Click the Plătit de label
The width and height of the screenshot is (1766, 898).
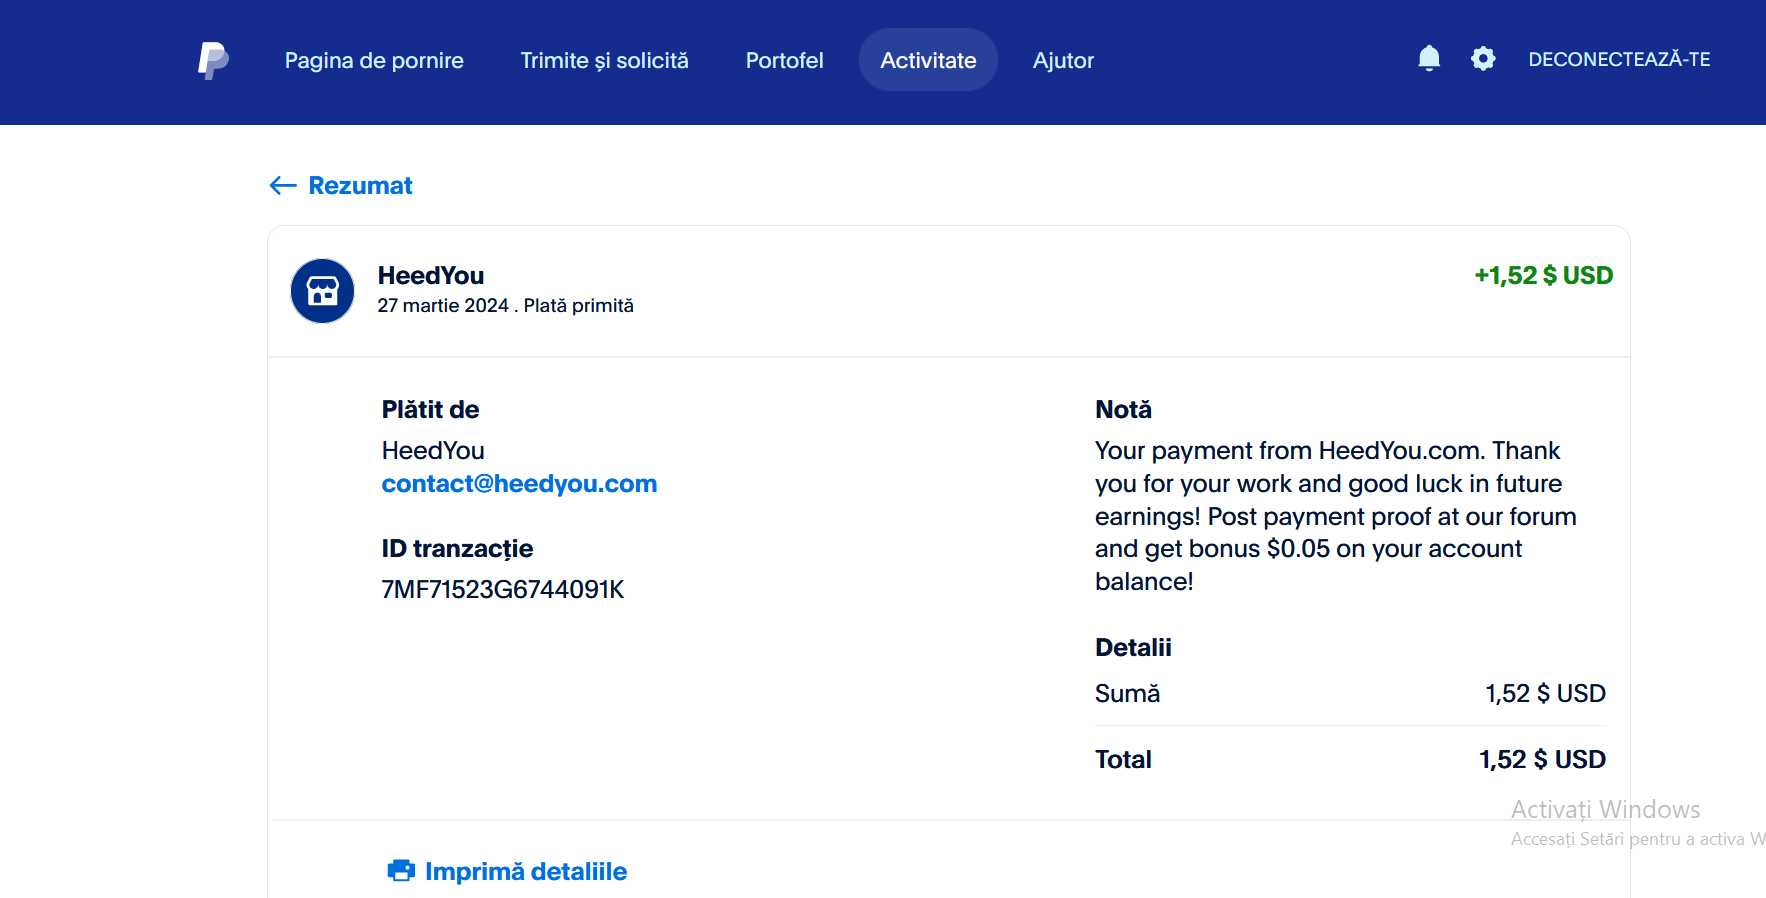pos(430,409)
